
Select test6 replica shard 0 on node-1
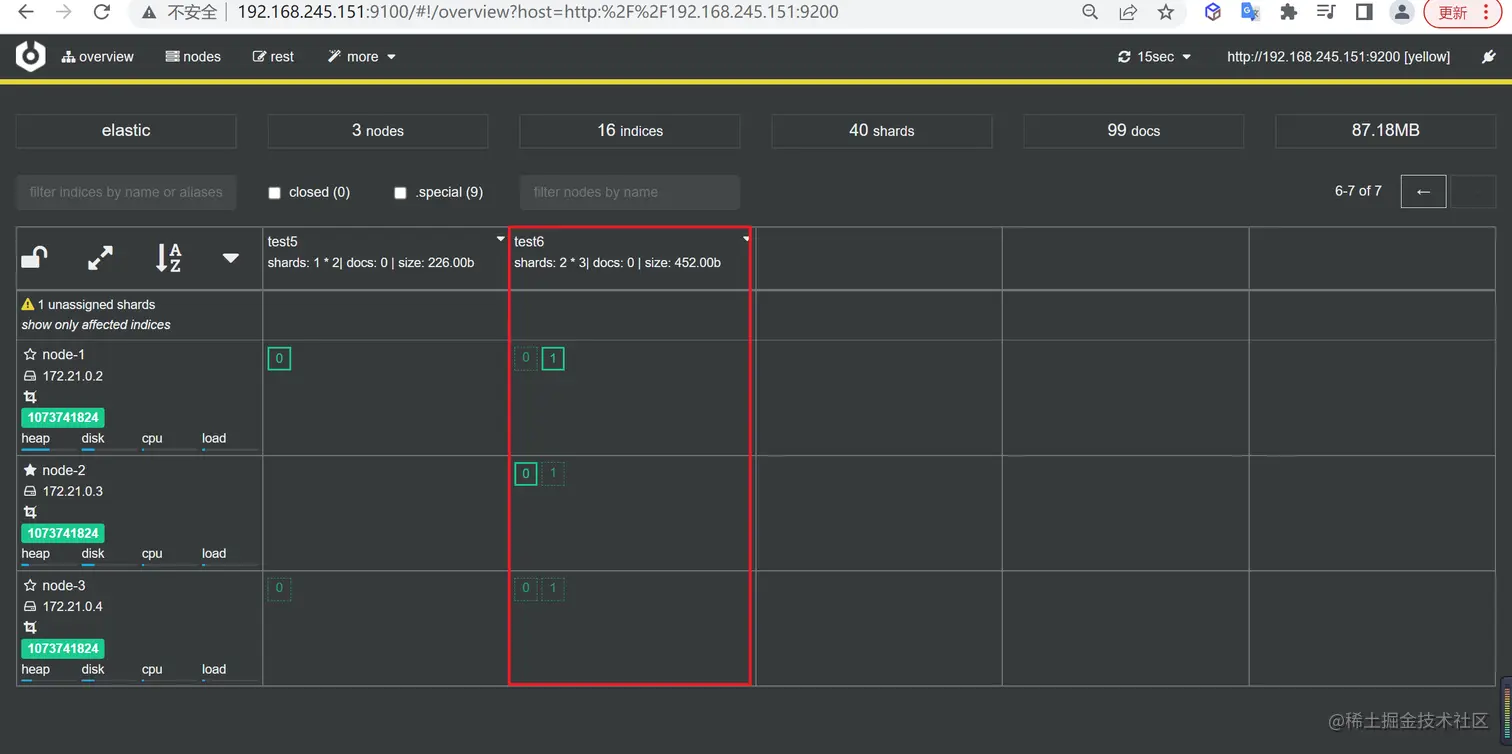(x=526, y=358)
